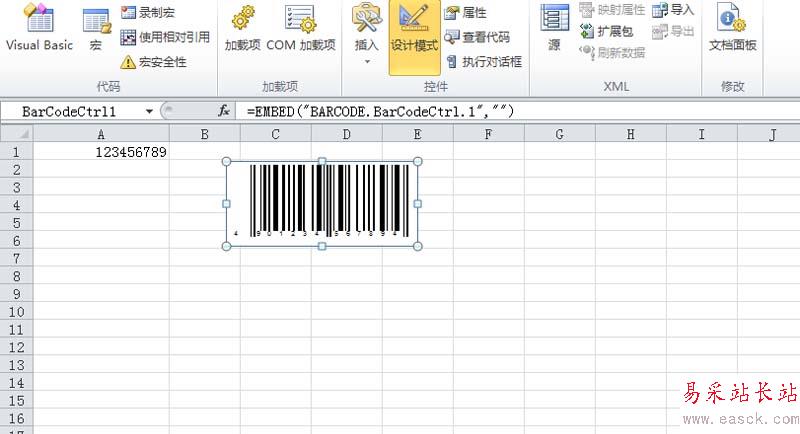Open control Properties (属性)
This screenshot has height=434, width=800.
pos(465,12)
